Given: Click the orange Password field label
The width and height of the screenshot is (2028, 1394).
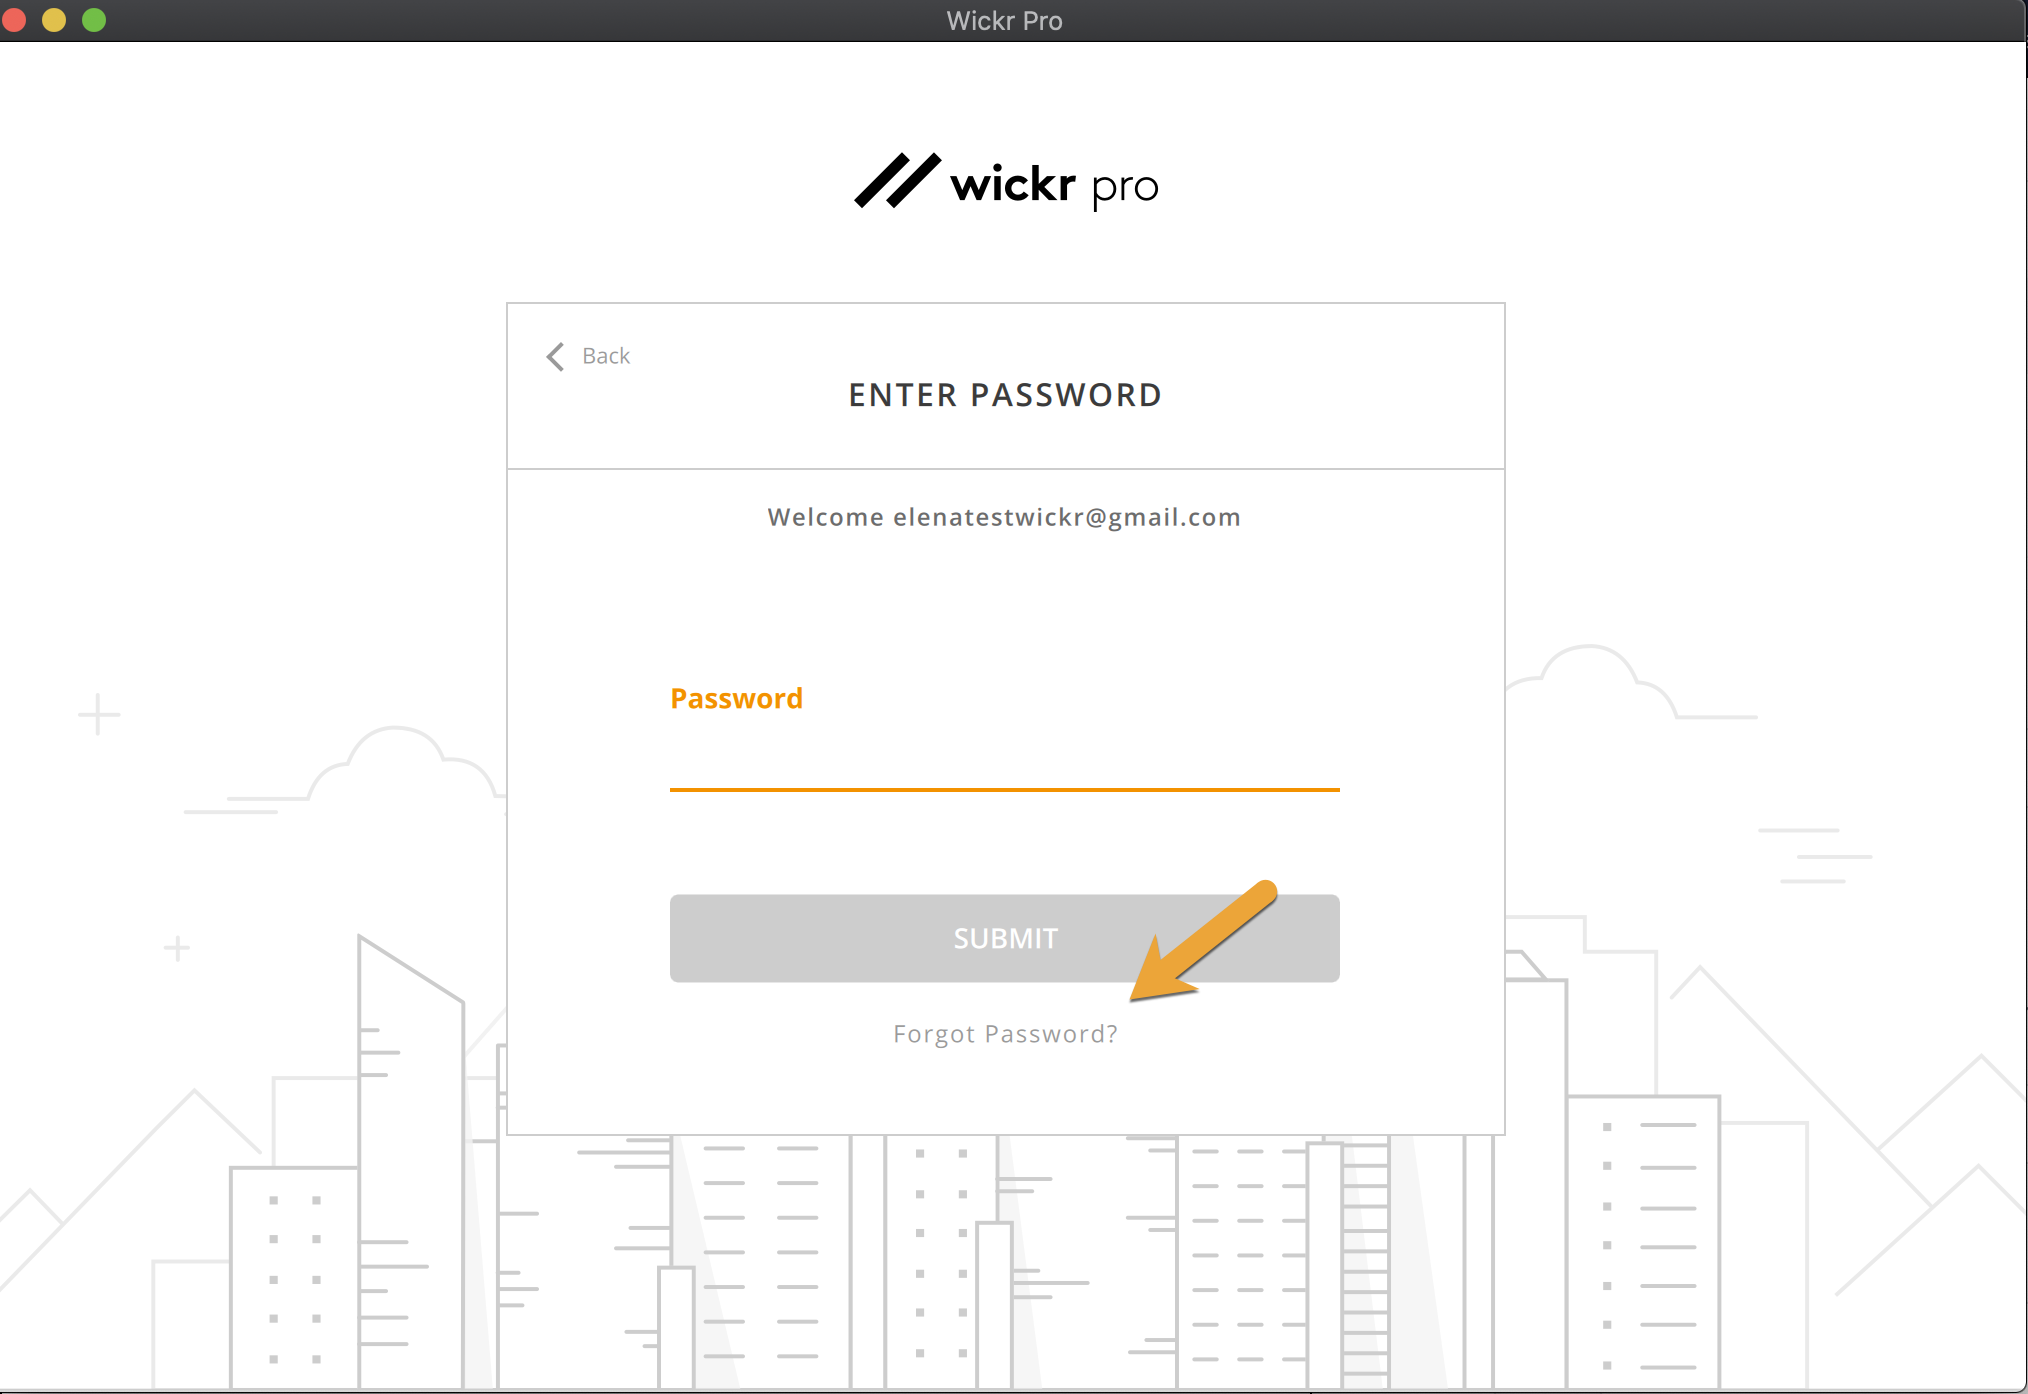Looking at the screenshot, I should tap(736, 698).
